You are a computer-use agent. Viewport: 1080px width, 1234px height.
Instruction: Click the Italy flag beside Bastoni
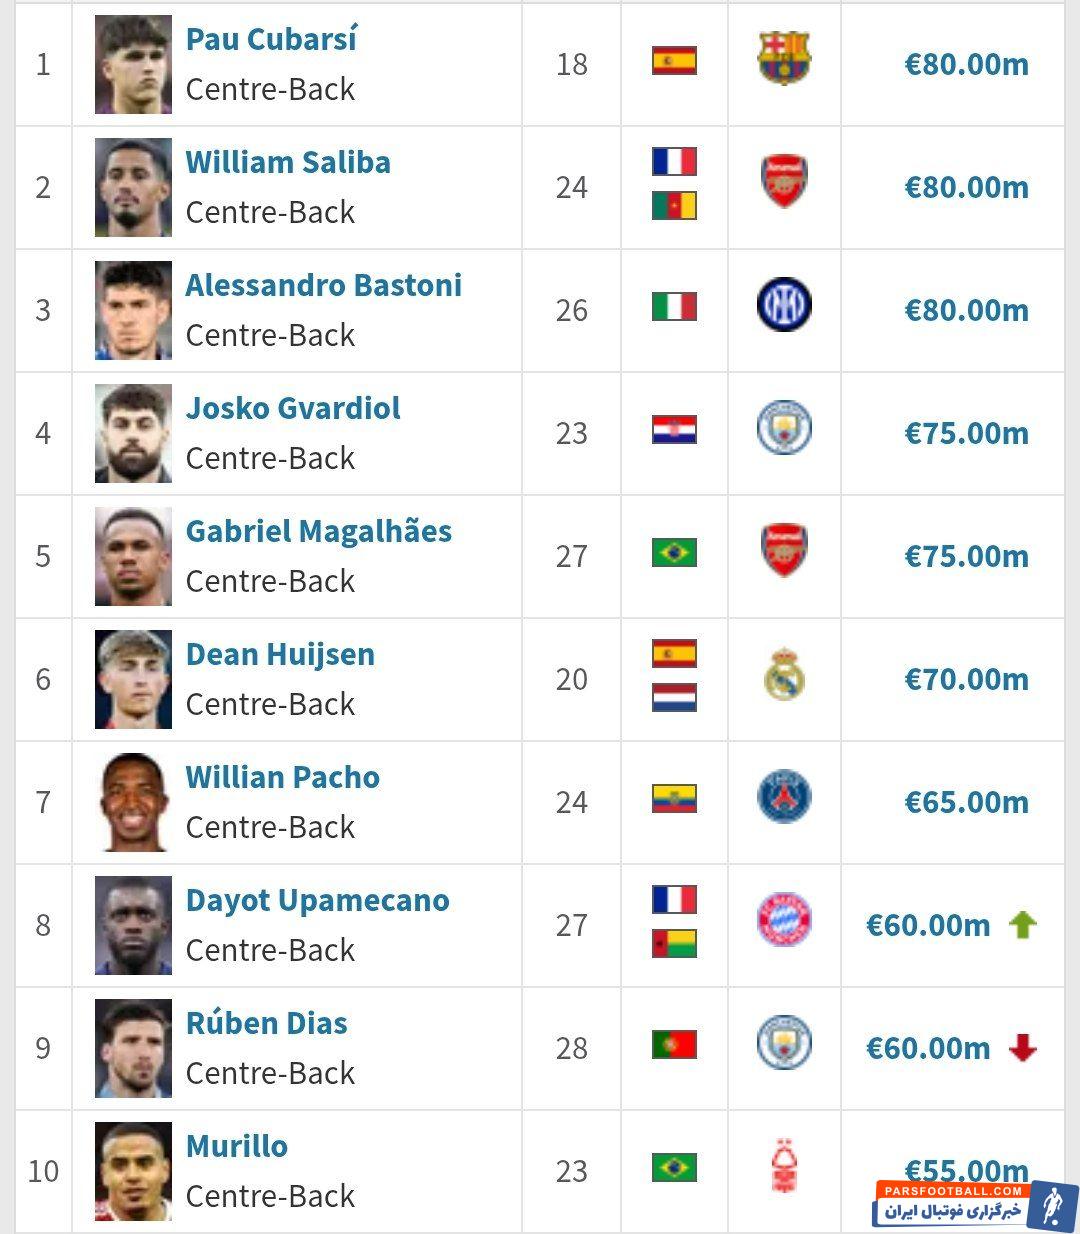click(674, 307)
